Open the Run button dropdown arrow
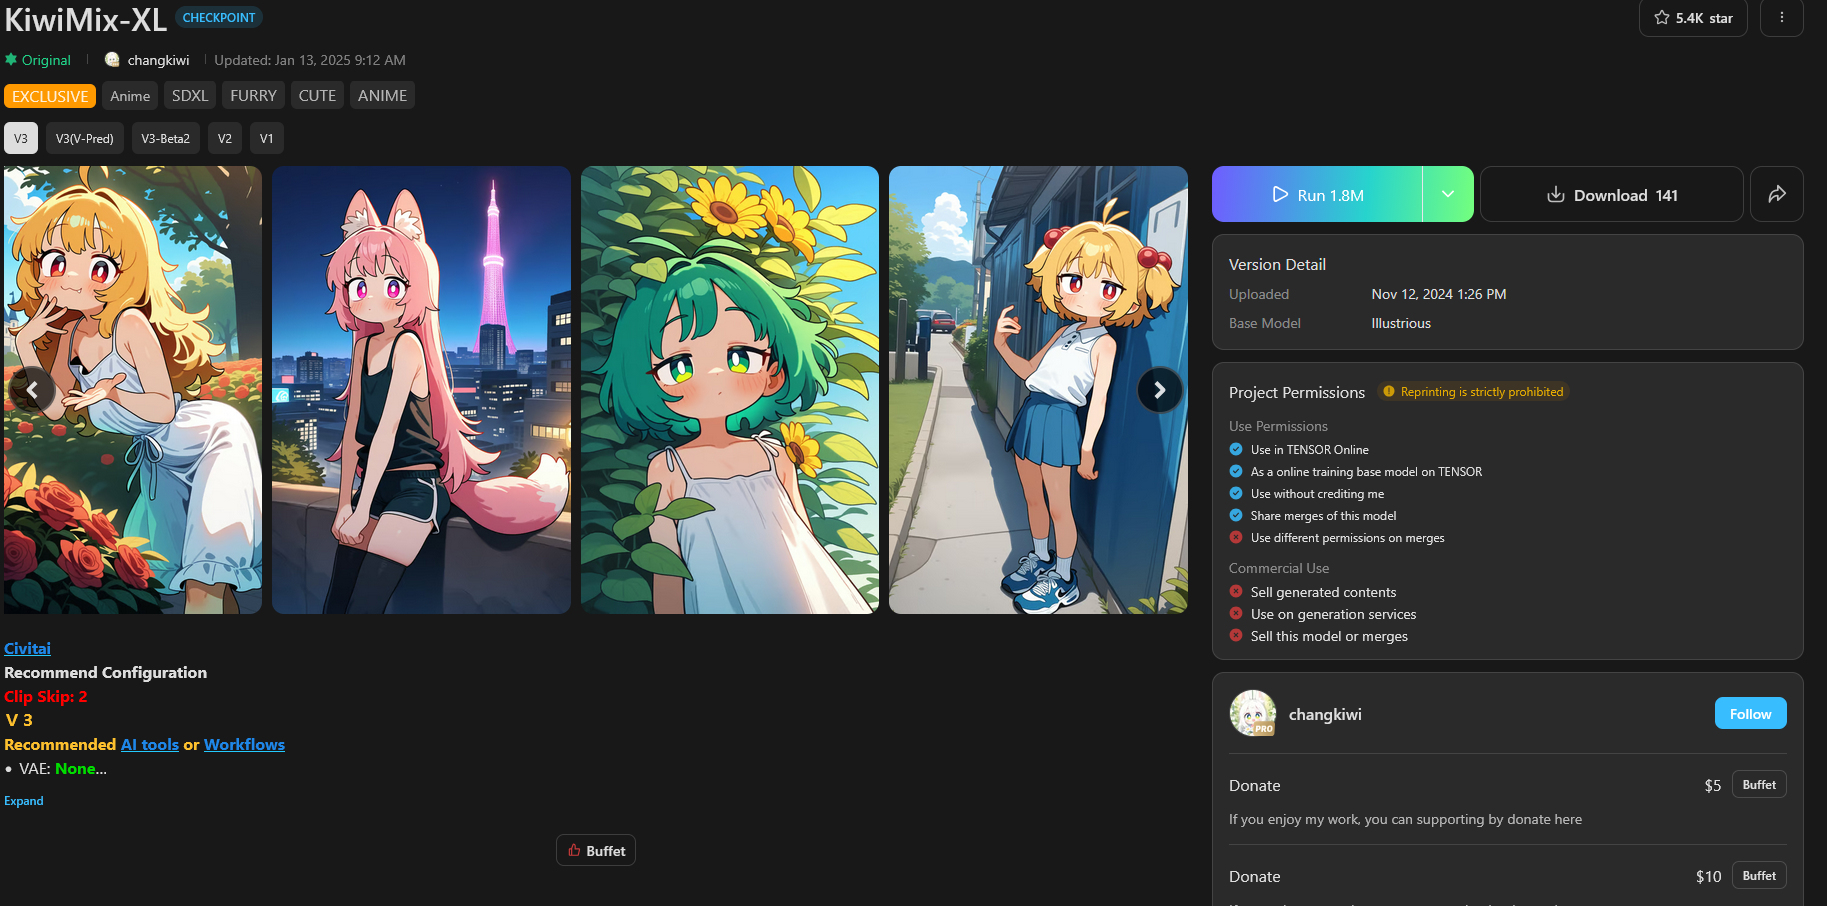Screen dimensions: 1827x906 tap(1447, 194)
